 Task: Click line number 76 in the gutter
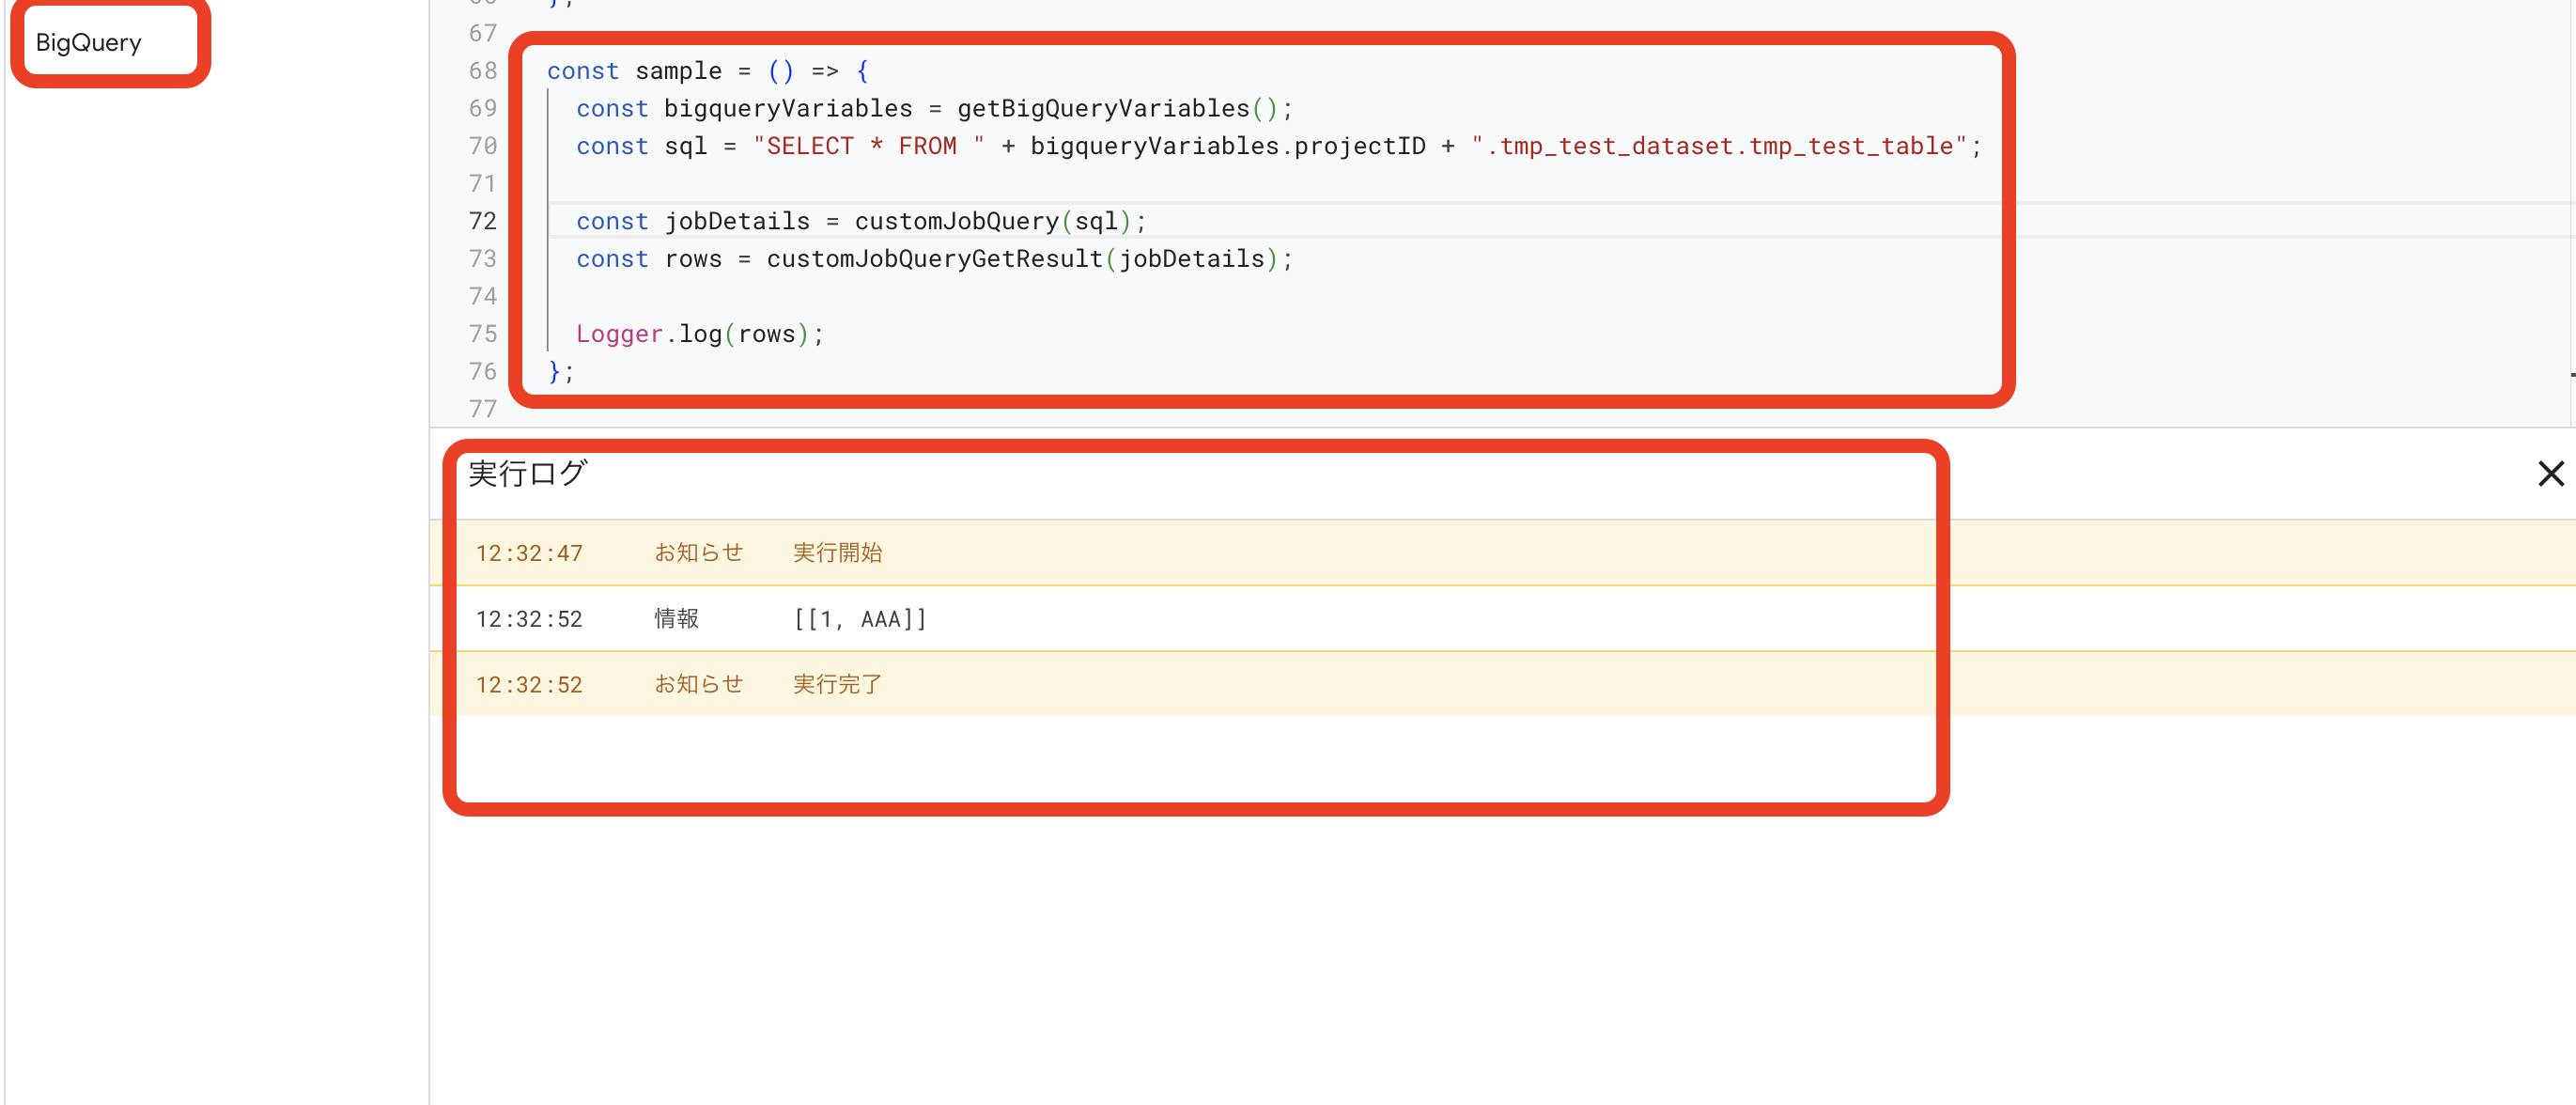point(483,371)
